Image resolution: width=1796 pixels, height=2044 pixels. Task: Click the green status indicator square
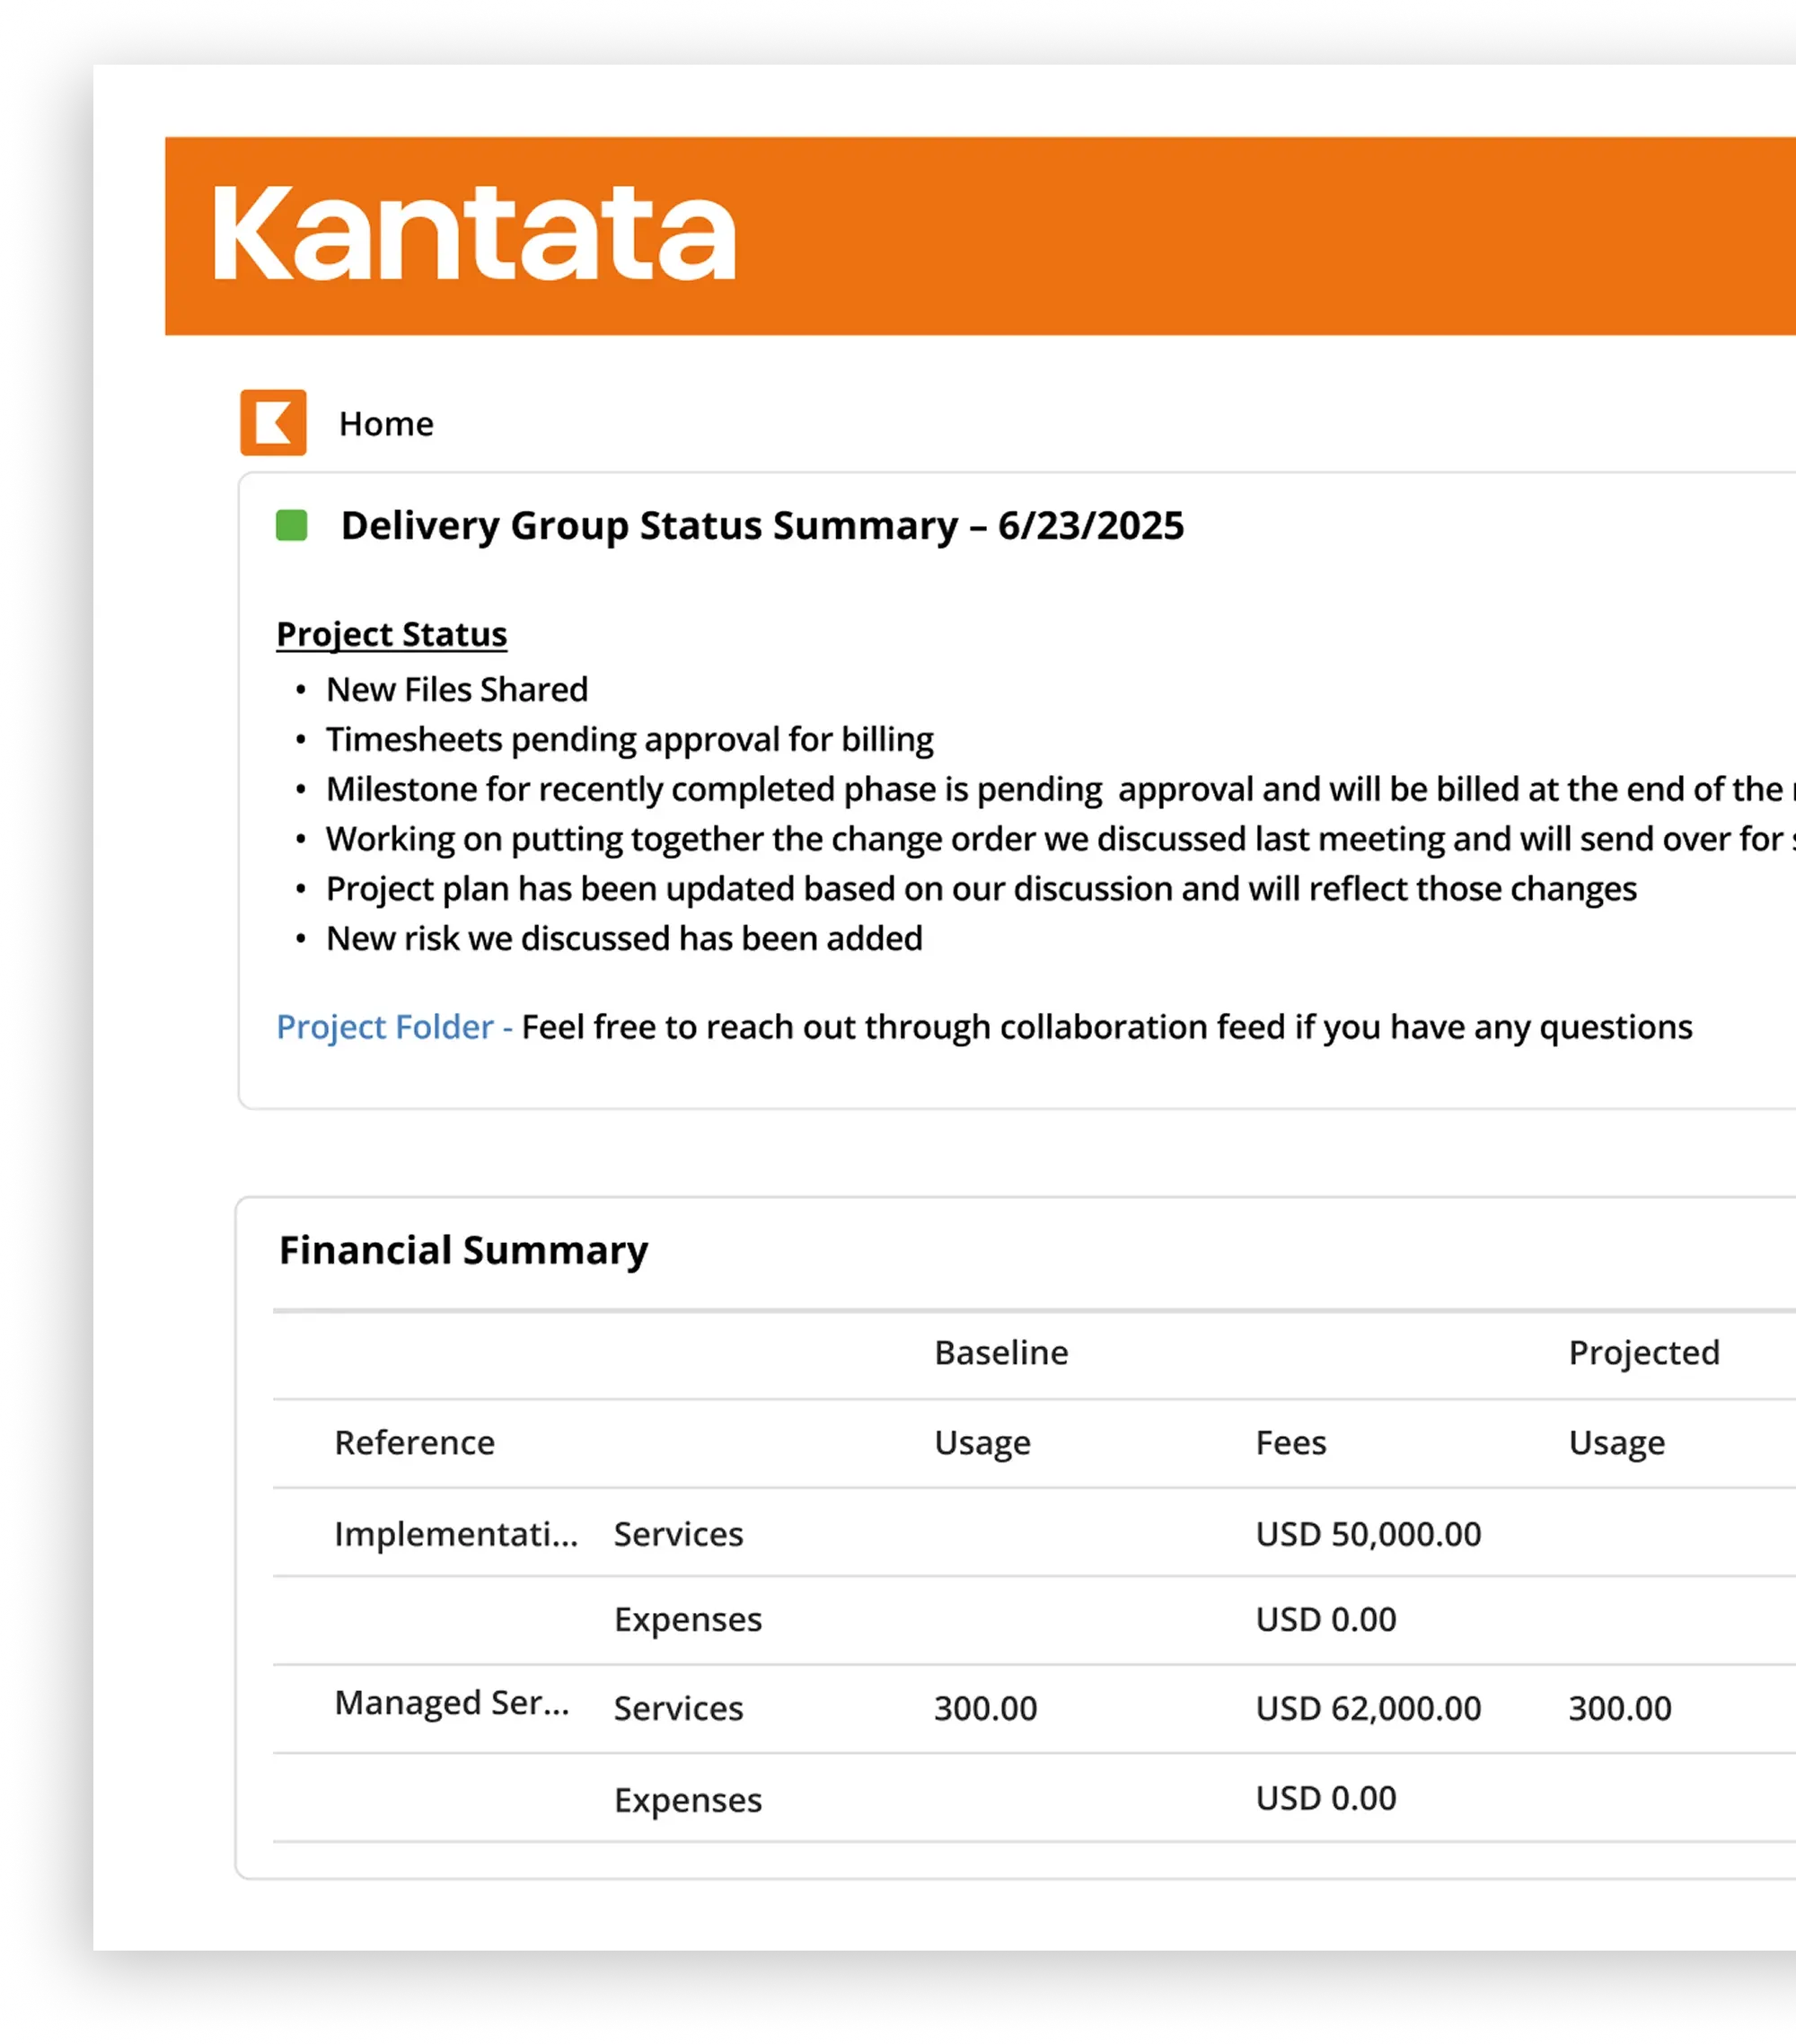[291, 525]
